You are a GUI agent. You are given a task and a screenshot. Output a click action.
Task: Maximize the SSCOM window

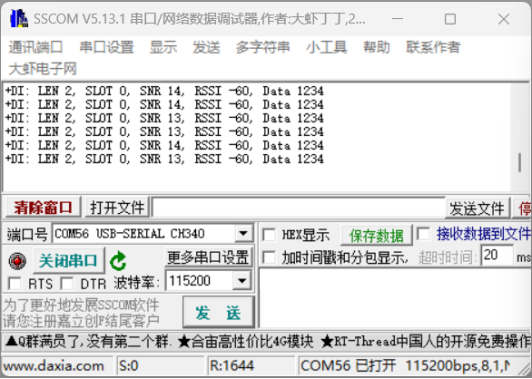450,19
